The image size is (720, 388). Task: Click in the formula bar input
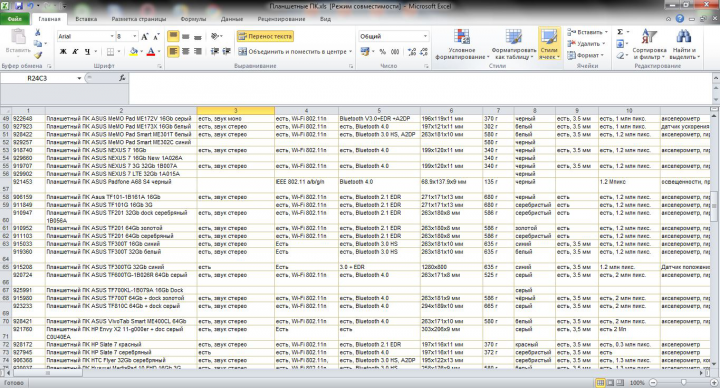click(420, 88)
